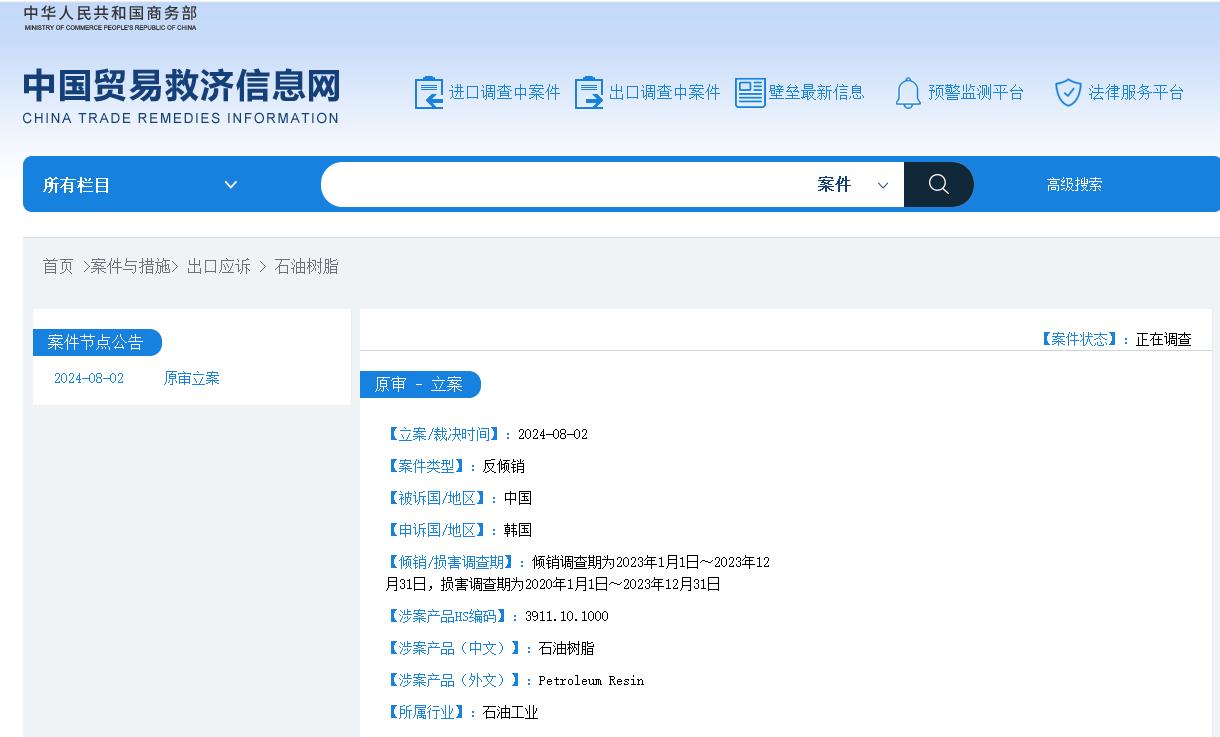Open 出口应诉 breadcrumb link

coord(219,267)
